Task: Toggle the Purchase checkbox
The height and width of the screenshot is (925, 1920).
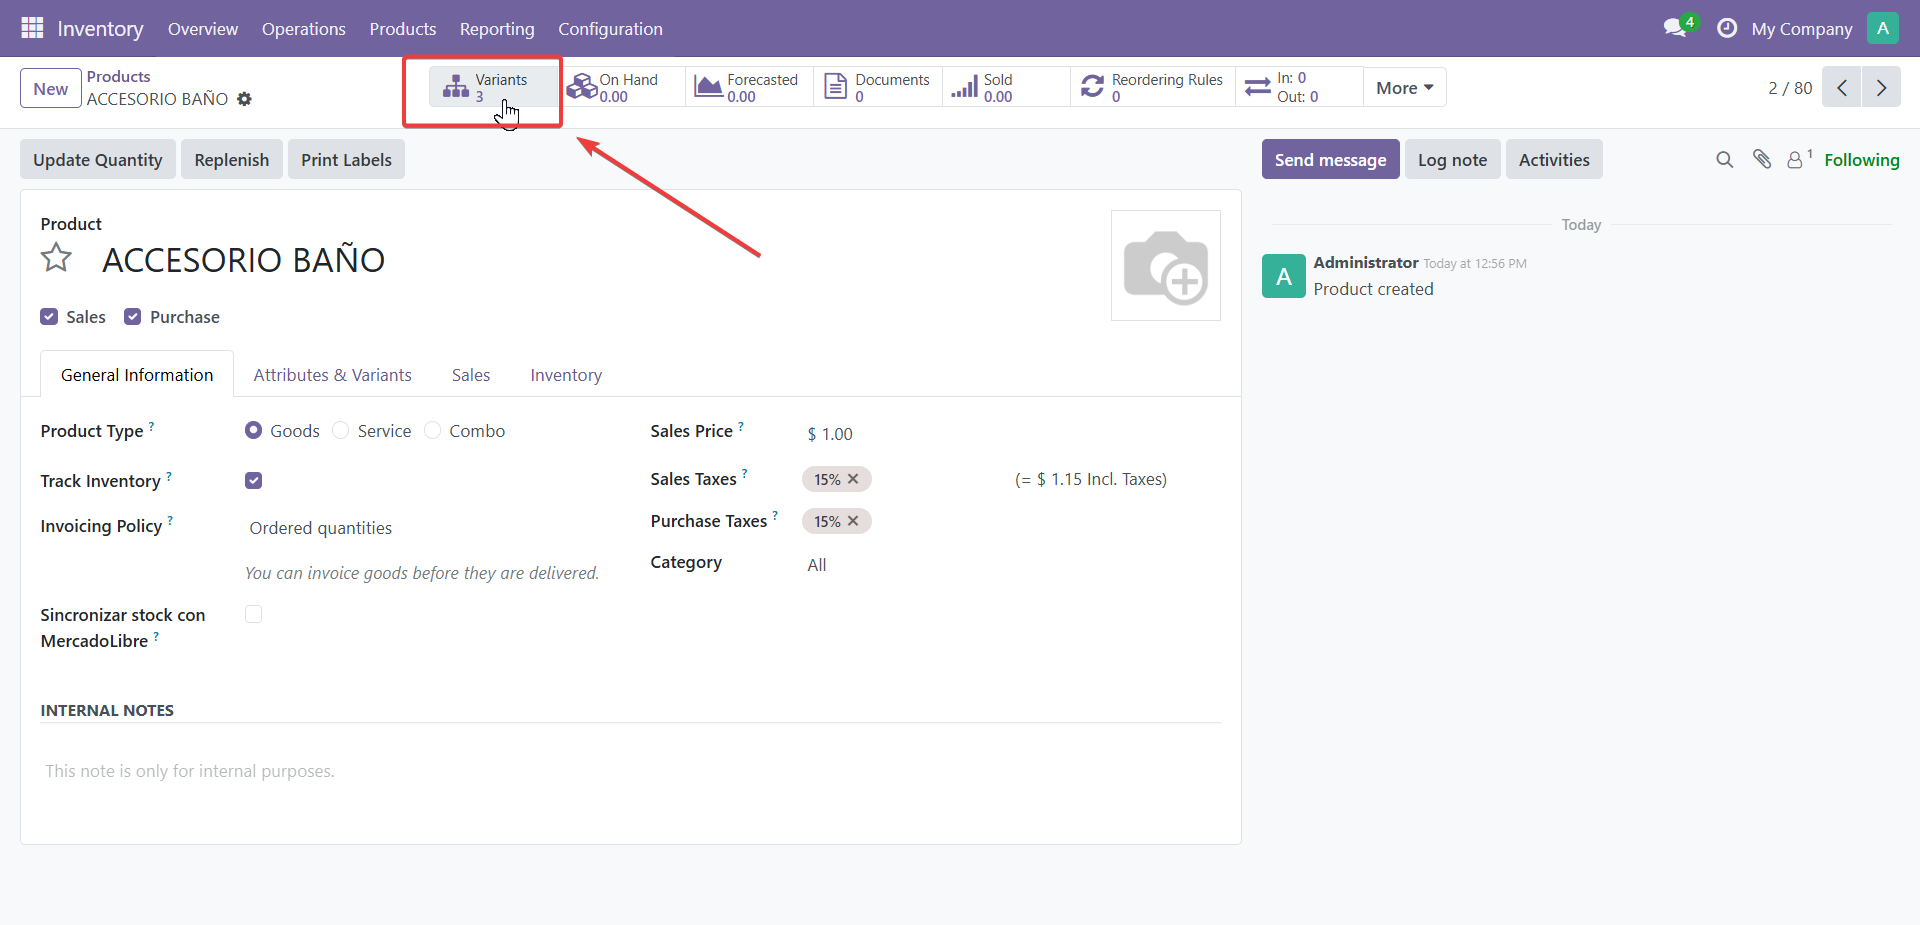Action: click(x=132, y=317)
